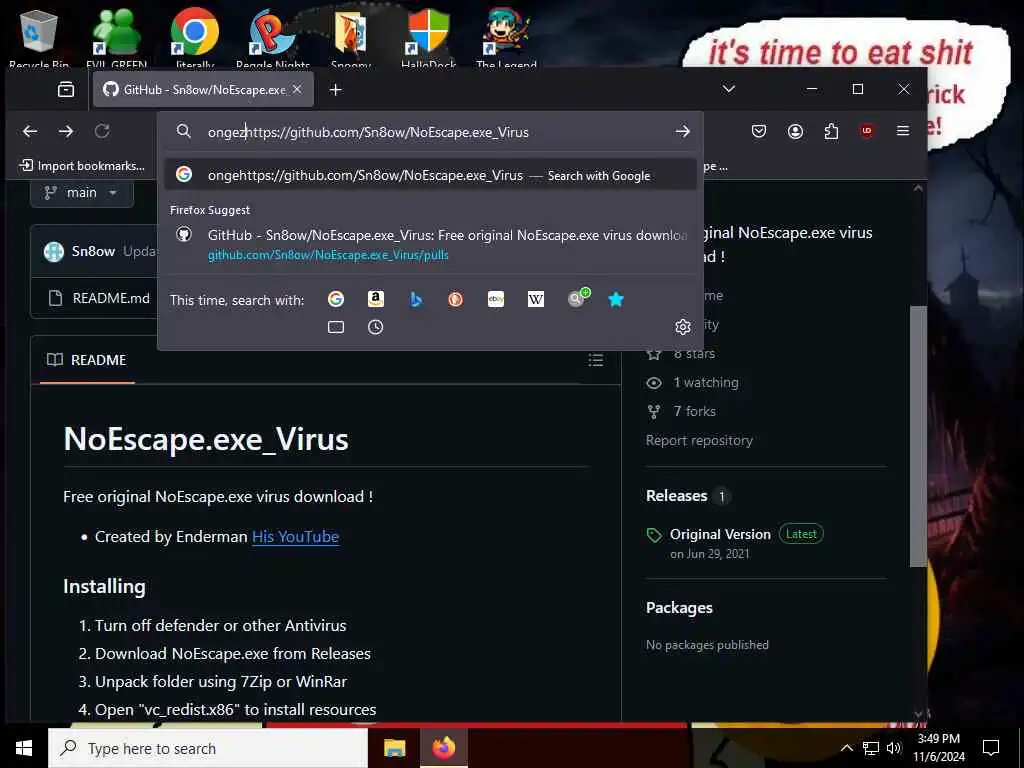This screenshot has width=1024, height=768.
Task: Search this time with Amazon
Action: 376,299
